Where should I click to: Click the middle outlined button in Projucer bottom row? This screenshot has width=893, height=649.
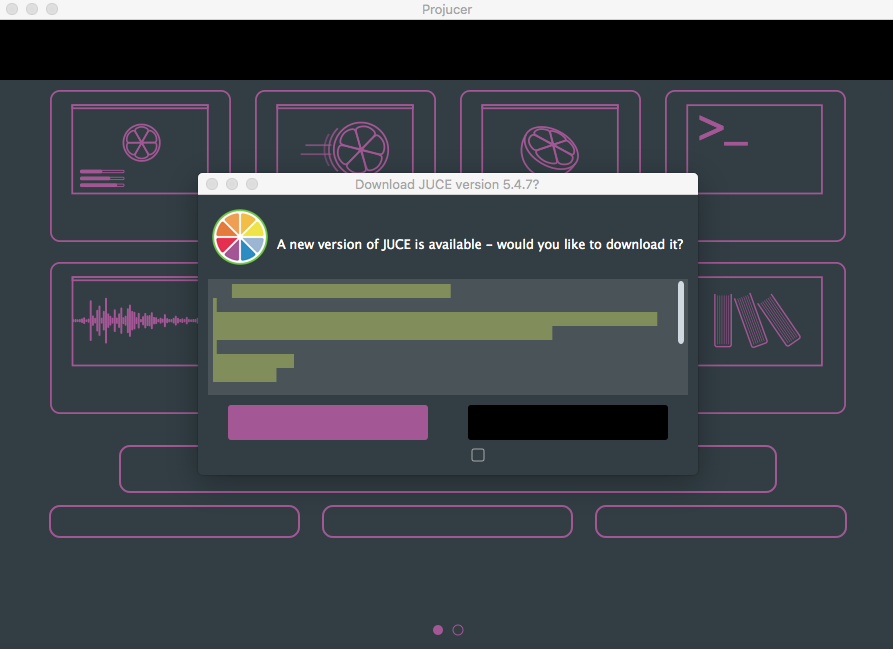click(447, 521)
